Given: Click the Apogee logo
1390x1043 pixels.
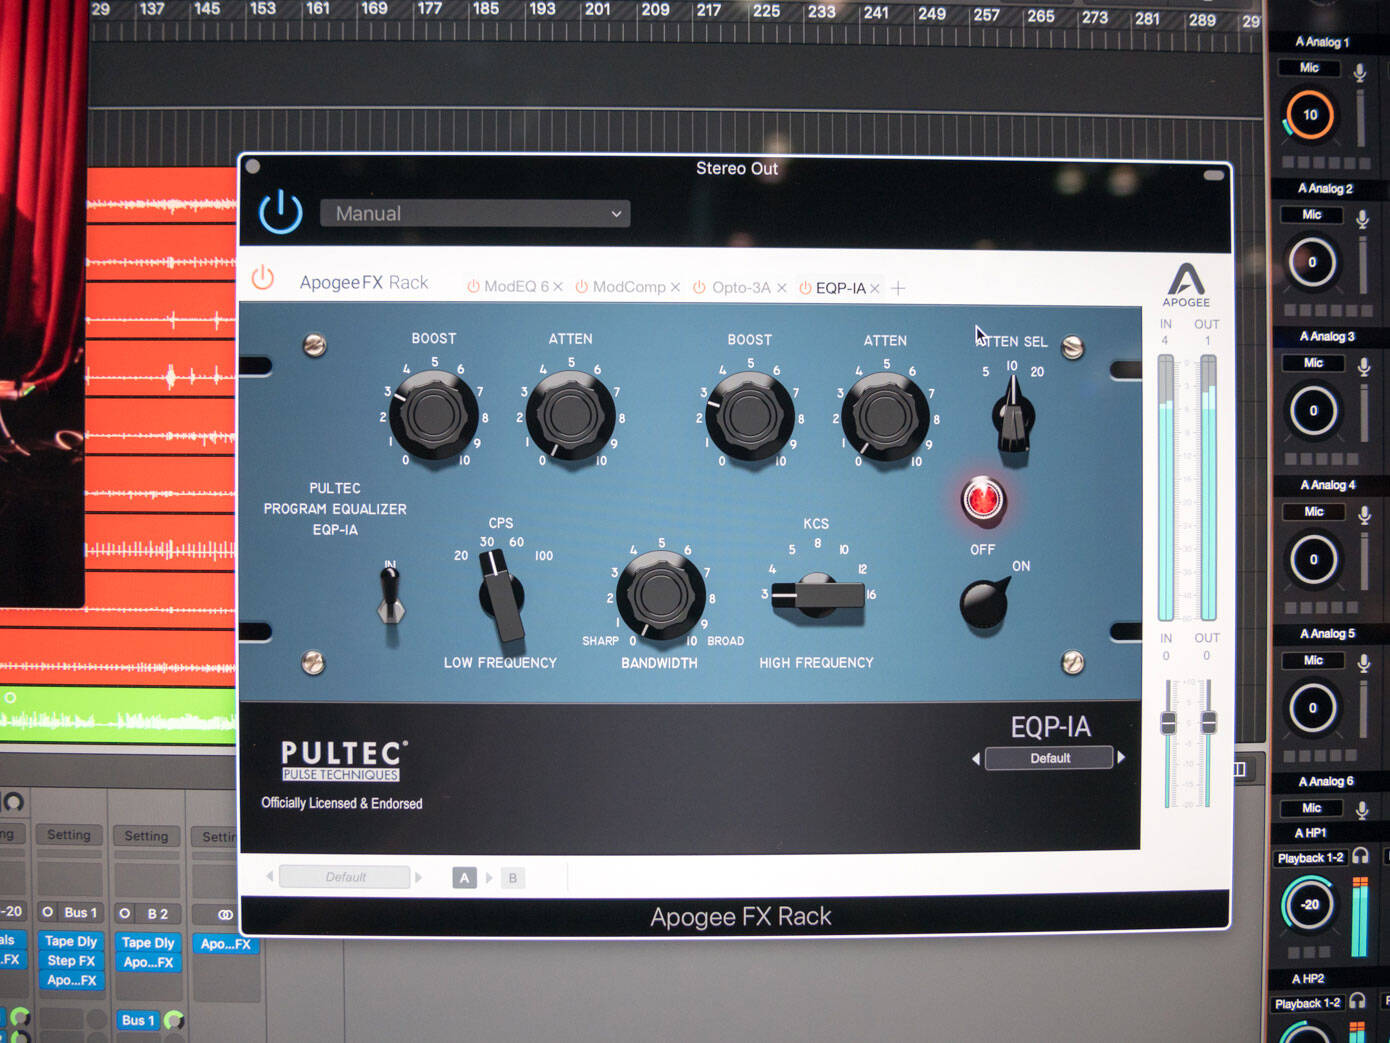Looking at the screenshot, I should [1186, 285].
